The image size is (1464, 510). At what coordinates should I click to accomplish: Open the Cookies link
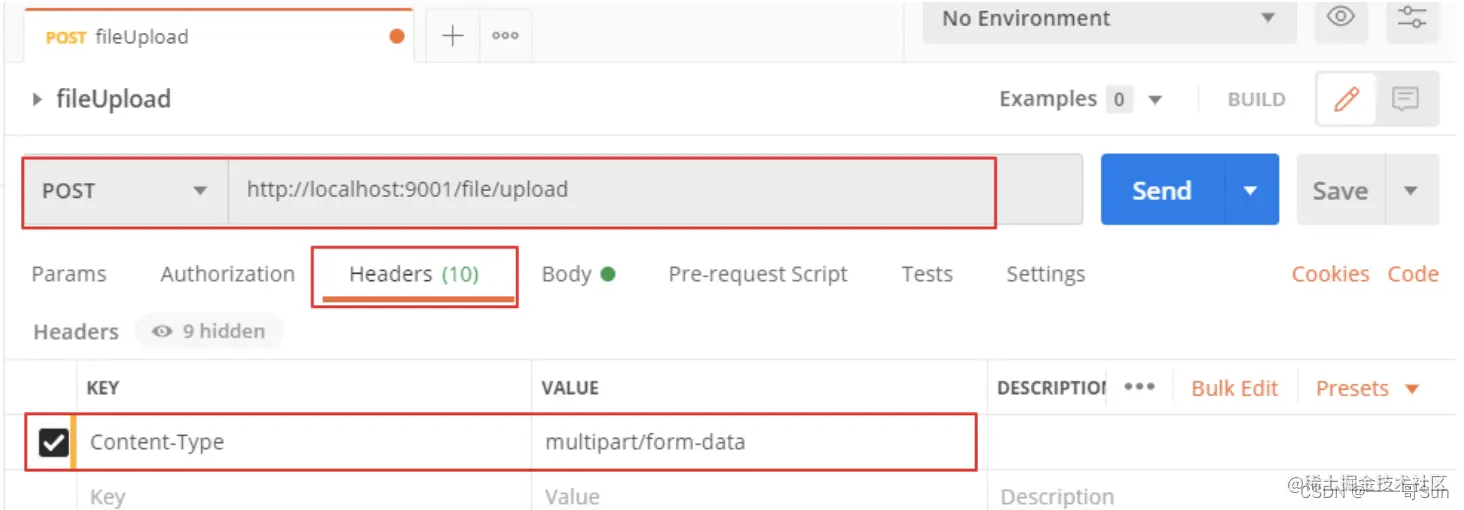coord(1330,274)
